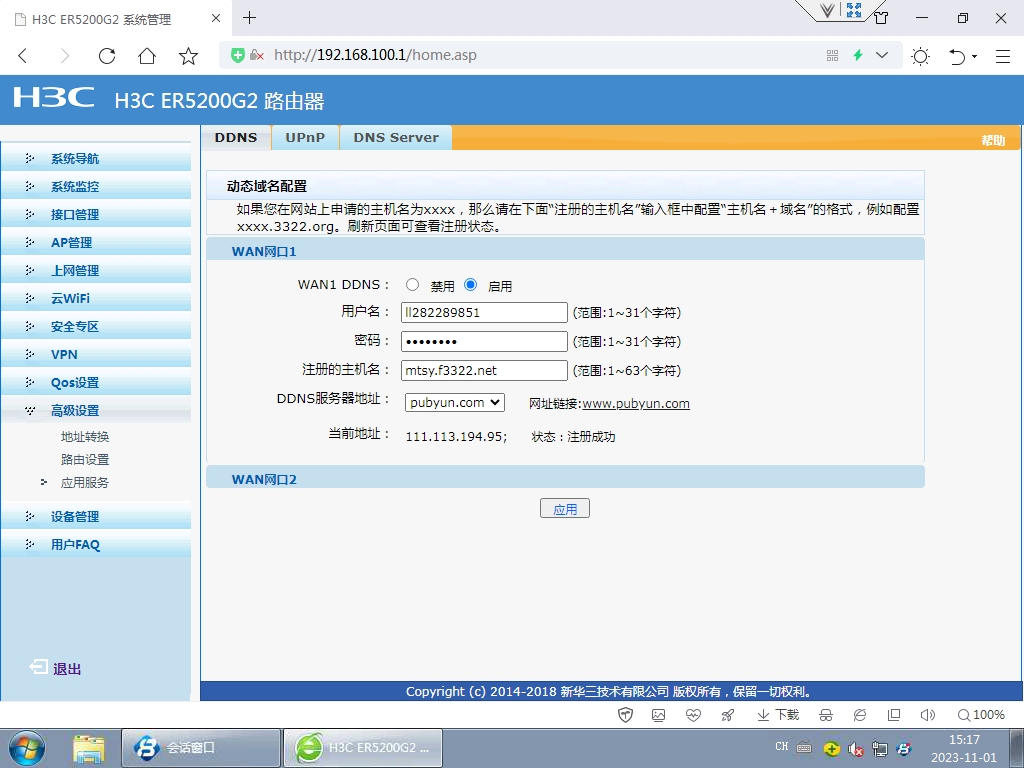Expand the WAN网口2 section header

(x=565, y=479)
